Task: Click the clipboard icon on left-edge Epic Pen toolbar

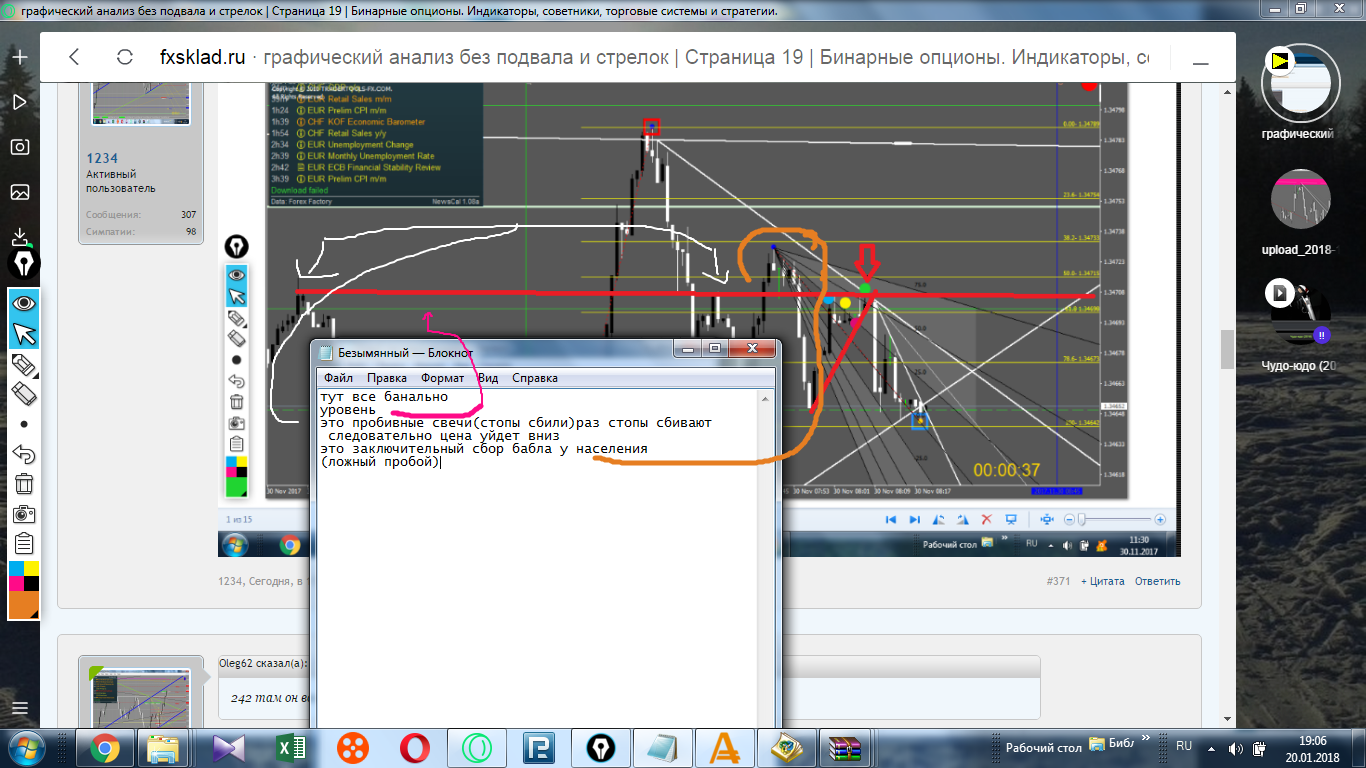Action: click(x=24, y=544)
